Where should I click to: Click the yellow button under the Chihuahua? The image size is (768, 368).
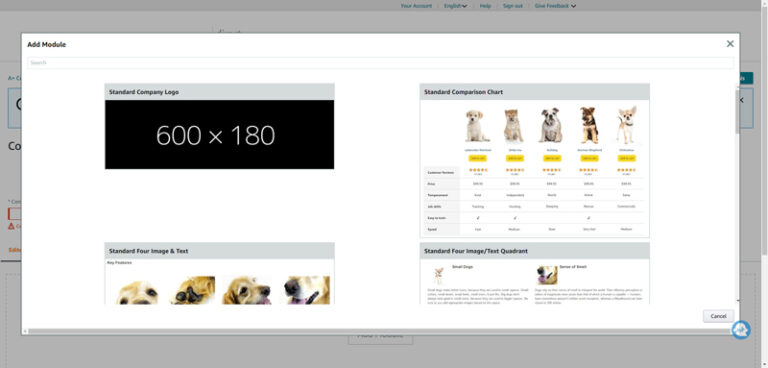pos(626,158)
